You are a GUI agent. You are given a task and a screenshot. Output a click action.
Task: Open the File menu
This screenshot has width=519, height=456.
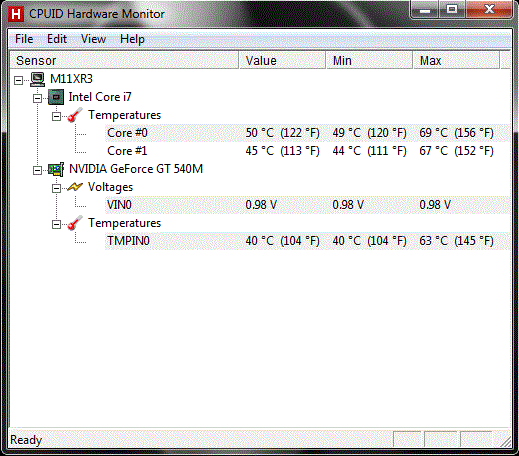(24, 39)
